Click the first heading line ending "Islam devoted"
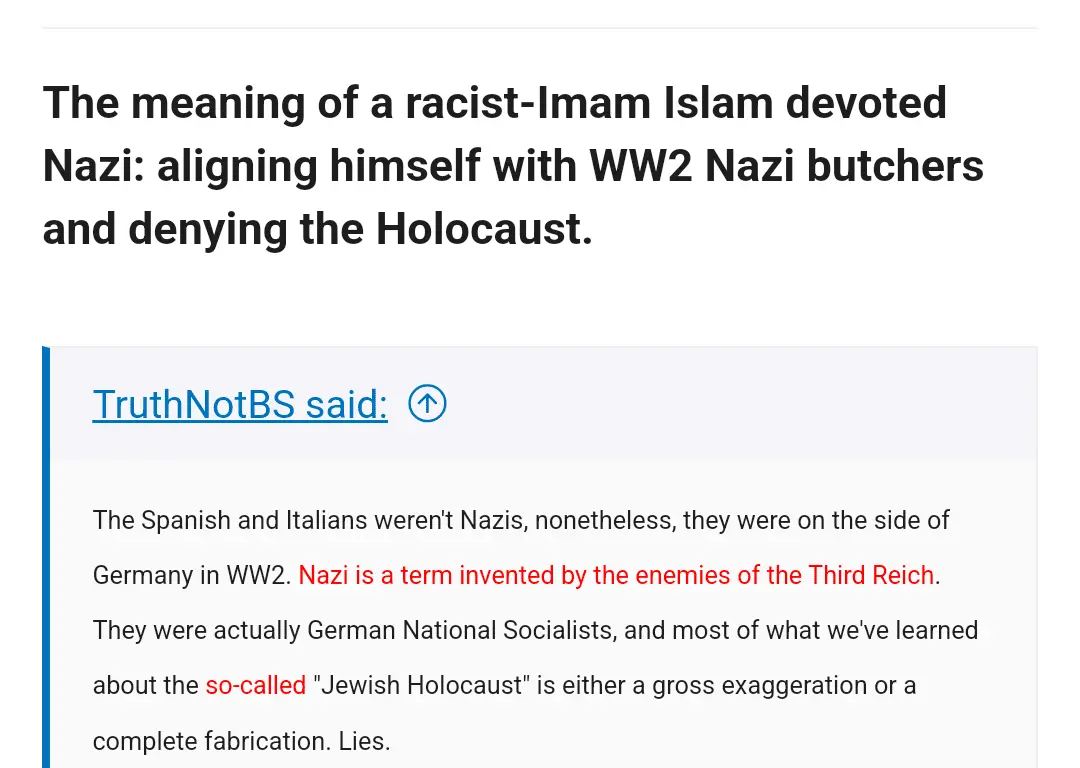 pos(494,103)
